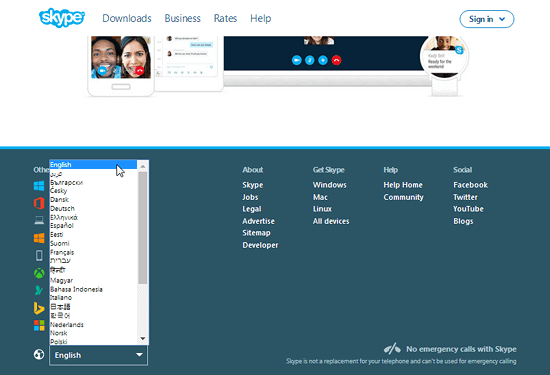Select Bahasa Indonesia from the list
This screenshot has height=375, width=550.
[x=93, y=289]
